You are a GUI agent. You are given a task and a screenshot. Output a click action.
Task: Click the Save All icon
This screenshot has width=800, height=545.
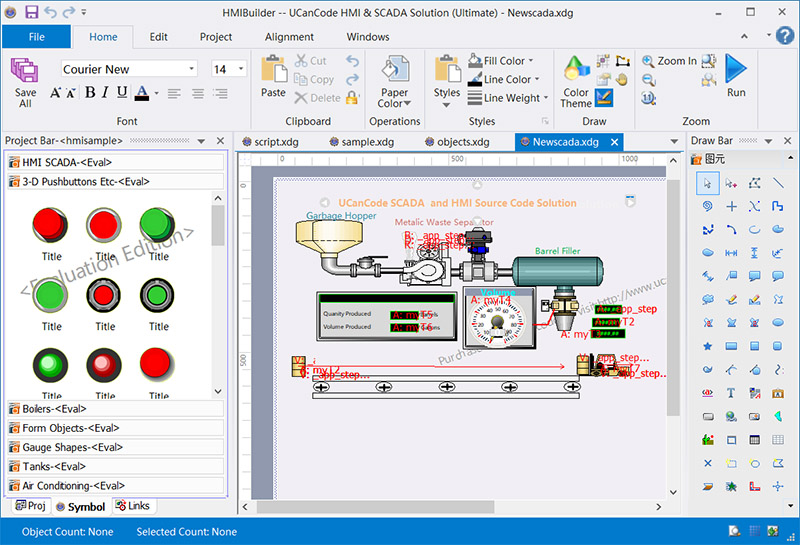24,70
